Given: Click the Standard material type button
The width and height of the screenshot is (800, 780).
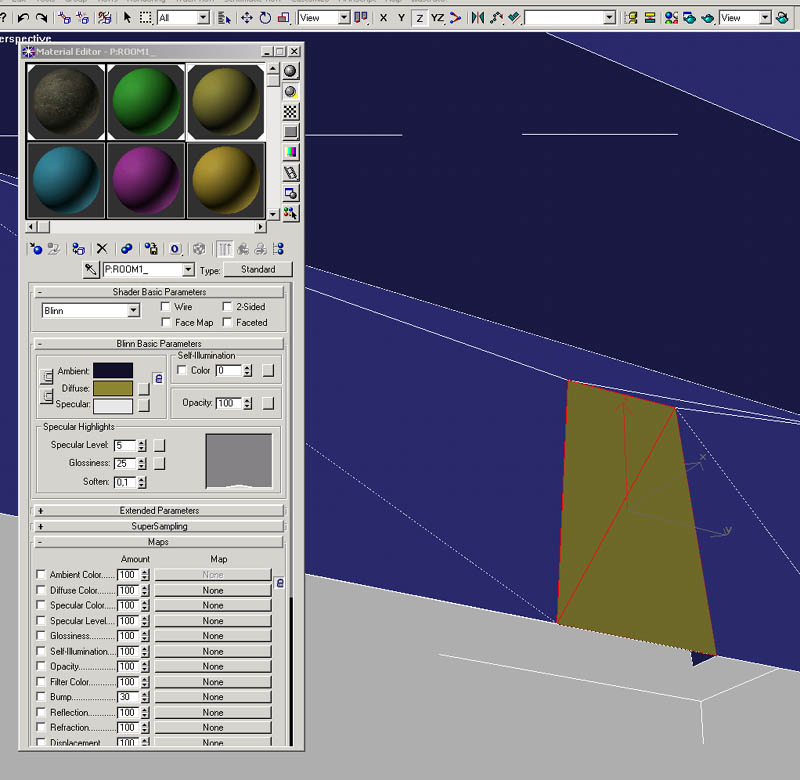Looking at the screenshot, I should click(x=258, y=270).
